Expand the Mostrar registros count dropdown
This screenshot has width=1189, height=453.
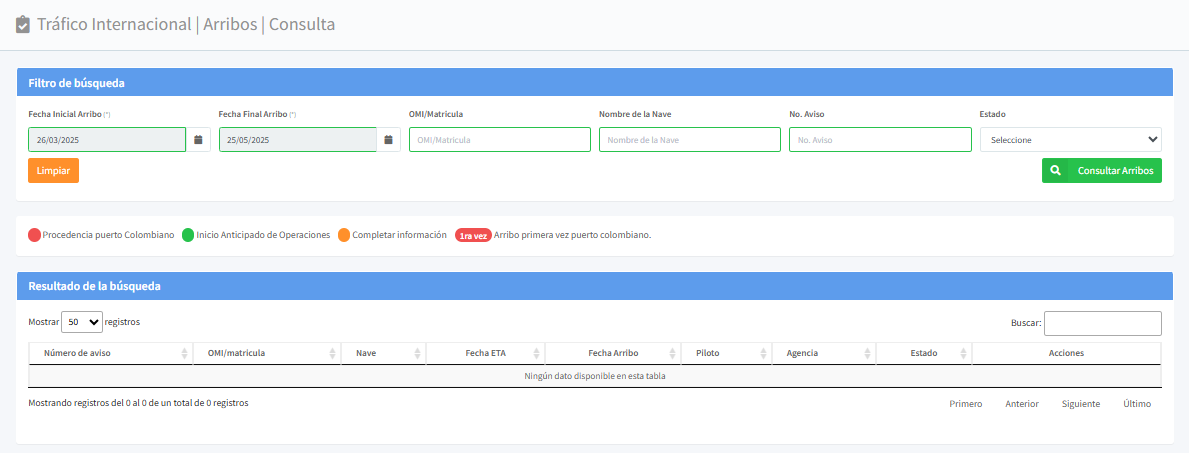[x=82, y=322]
